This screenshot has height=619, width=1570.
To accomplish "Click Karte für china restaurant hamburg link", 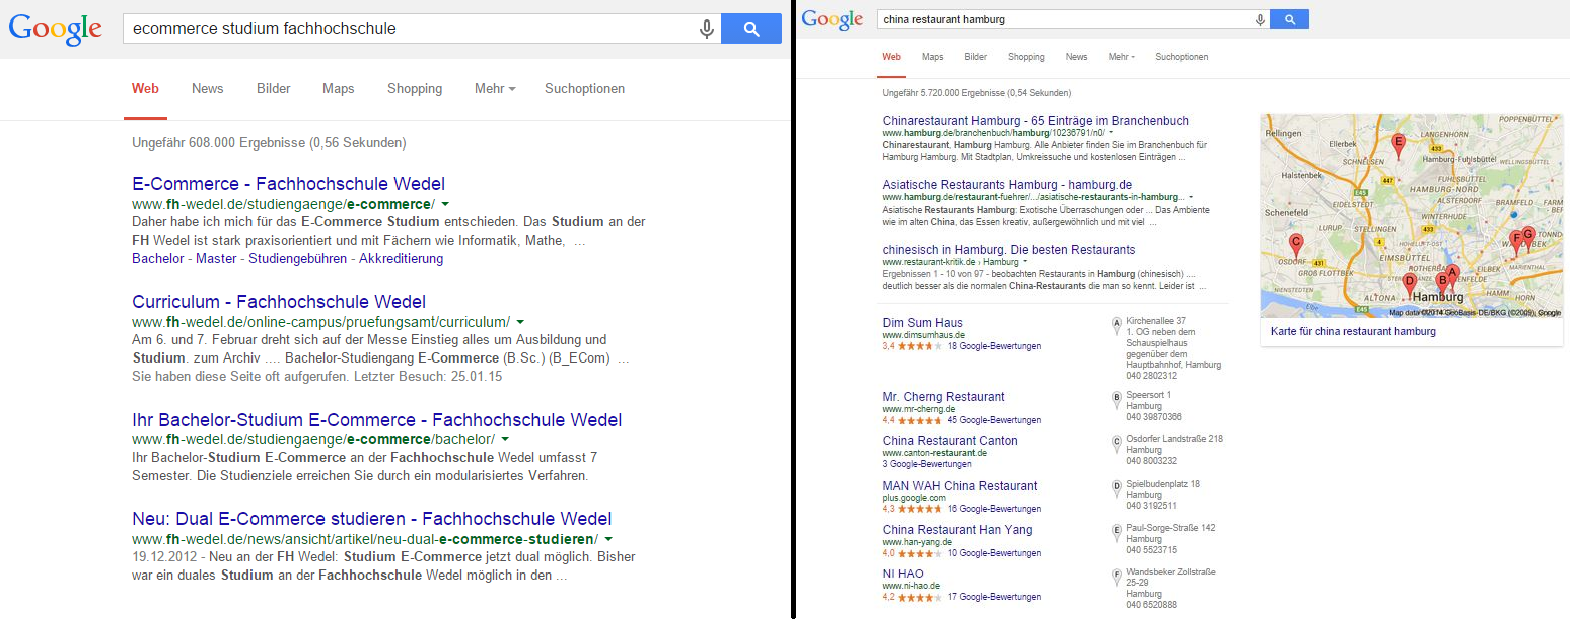I will pos(1353,332).
